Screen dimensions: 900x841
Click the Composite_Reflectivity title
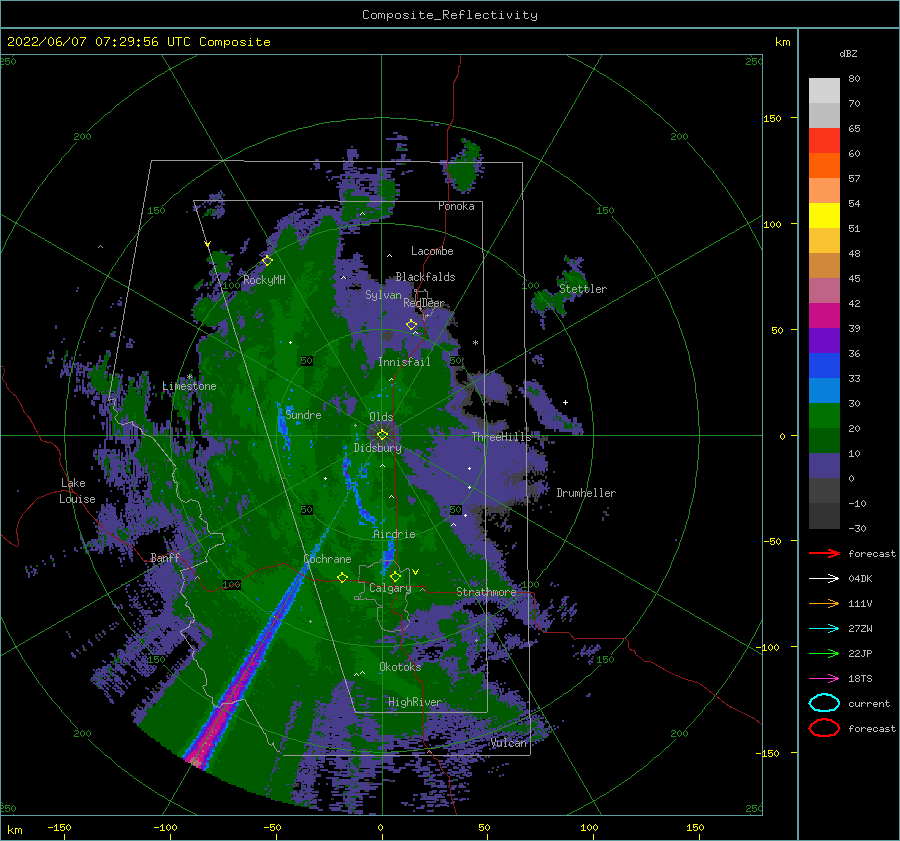coord(450,15)
